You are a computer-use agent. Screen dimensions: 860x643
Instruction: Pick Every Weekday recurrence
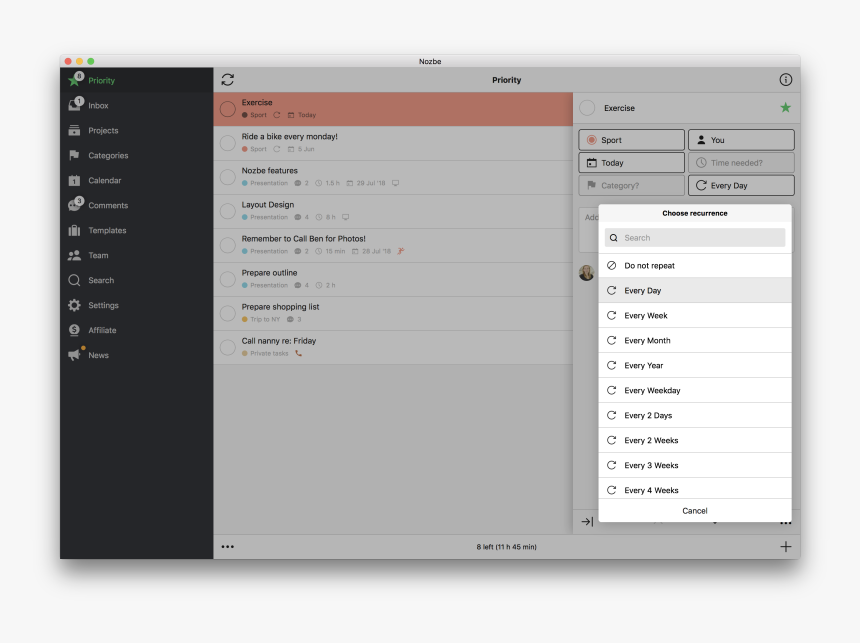click(x=695, y=390)
